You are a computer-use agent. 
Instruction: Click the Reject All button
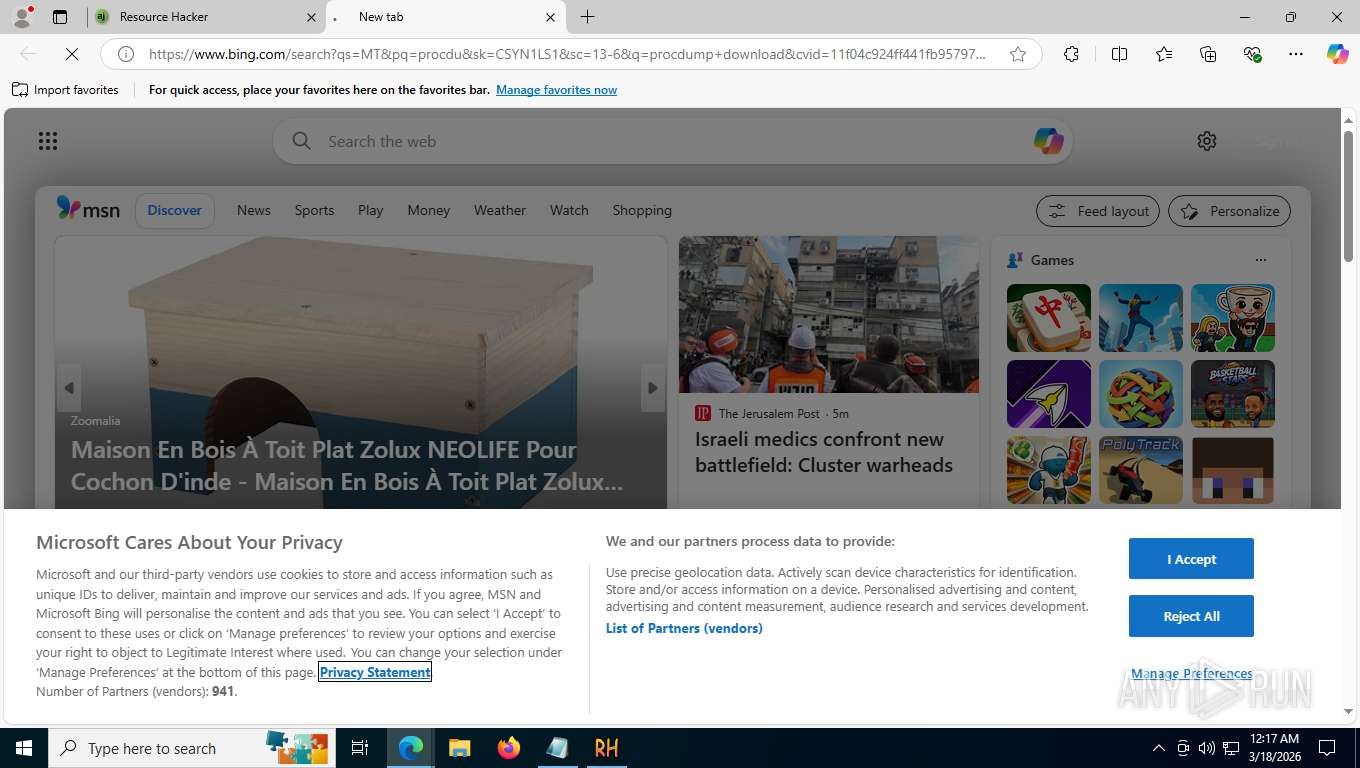[x=1191, y=616]
